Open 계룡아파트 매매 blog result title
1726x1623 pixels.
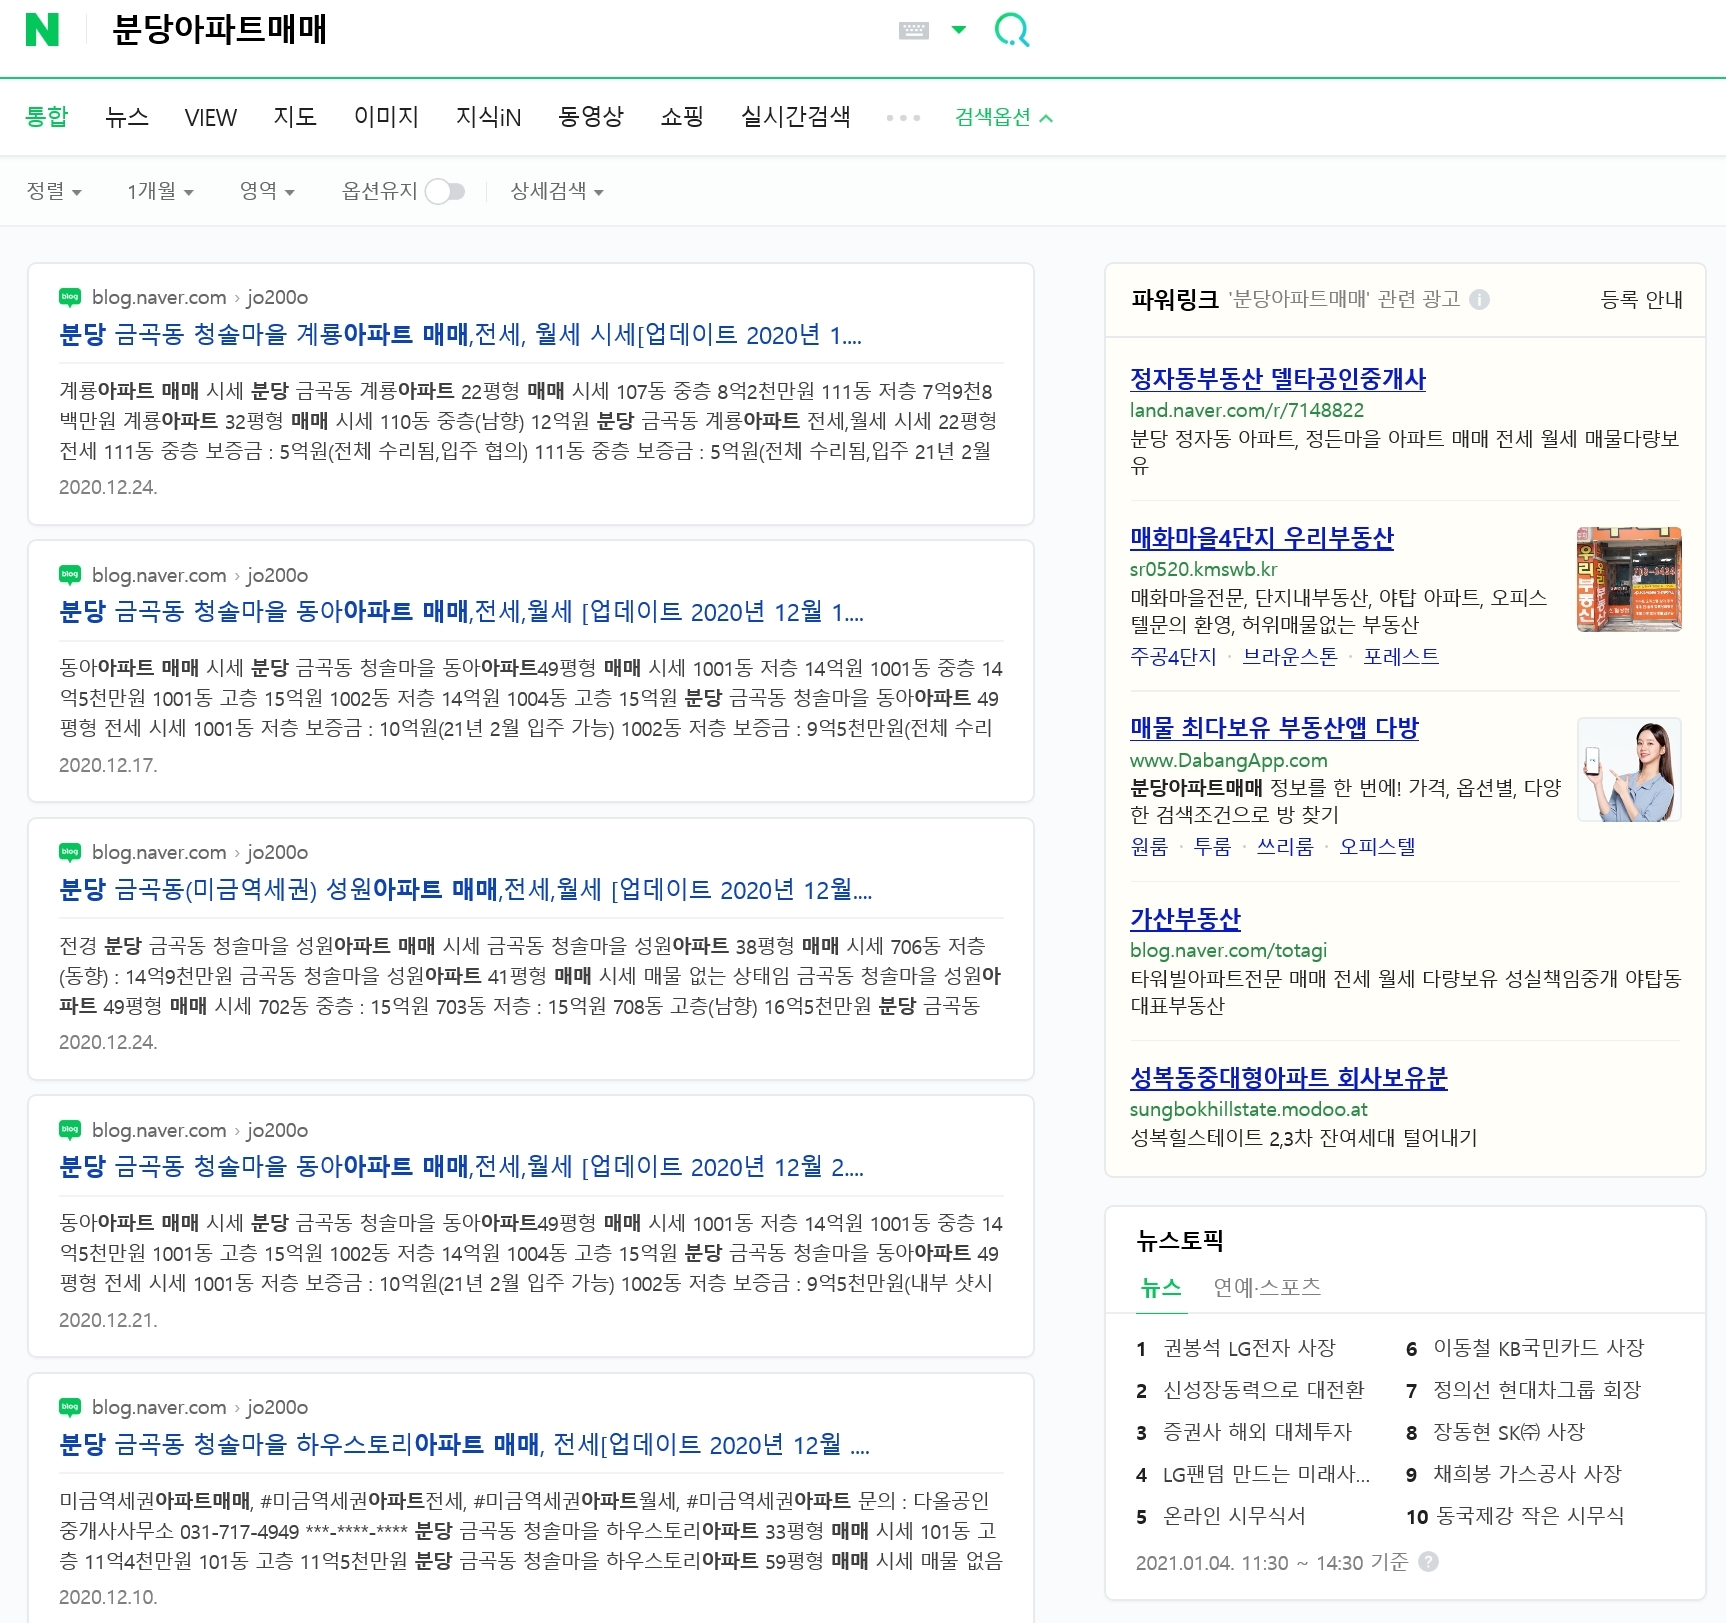point(460,334)
